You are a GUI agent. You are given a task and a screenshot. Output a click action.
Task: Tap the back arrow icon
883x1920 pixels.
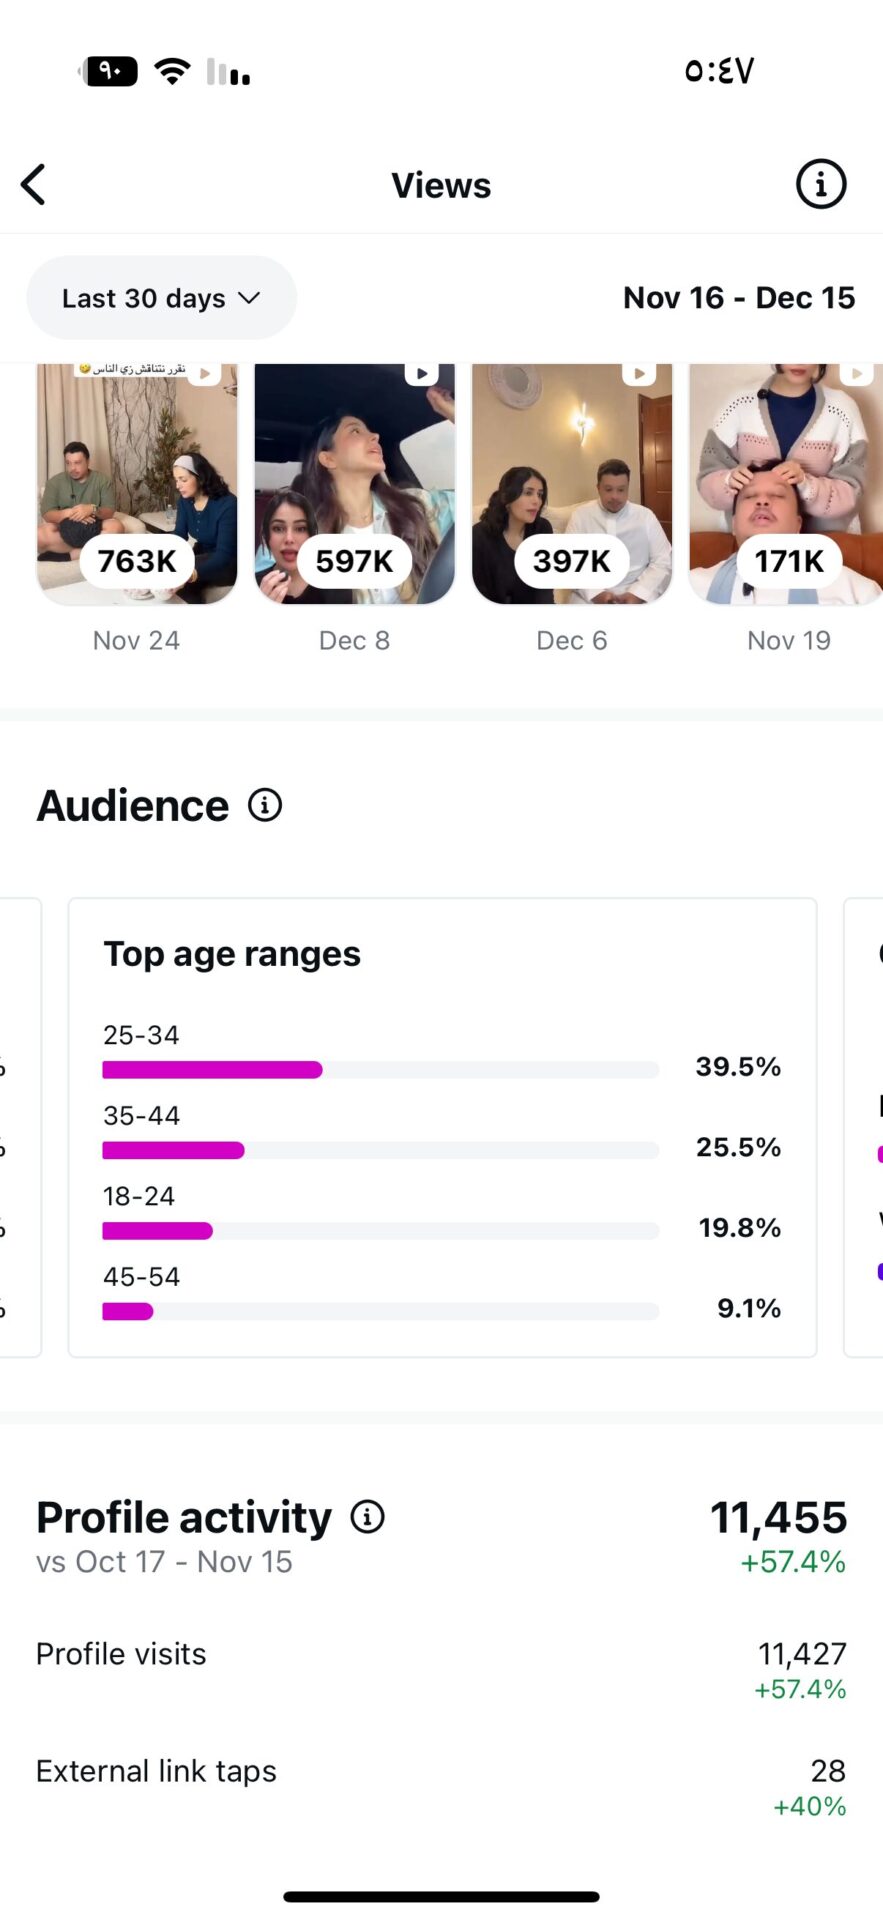coord(34,185)
